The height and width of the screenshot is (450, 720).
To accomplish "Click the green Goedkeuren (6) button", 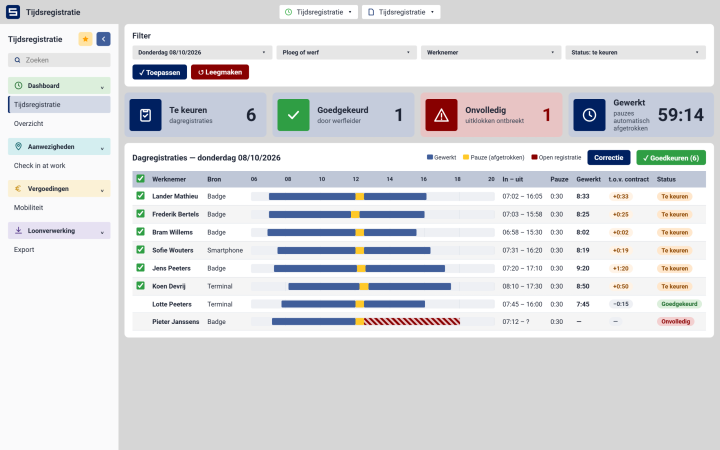I will coord(670,158).
